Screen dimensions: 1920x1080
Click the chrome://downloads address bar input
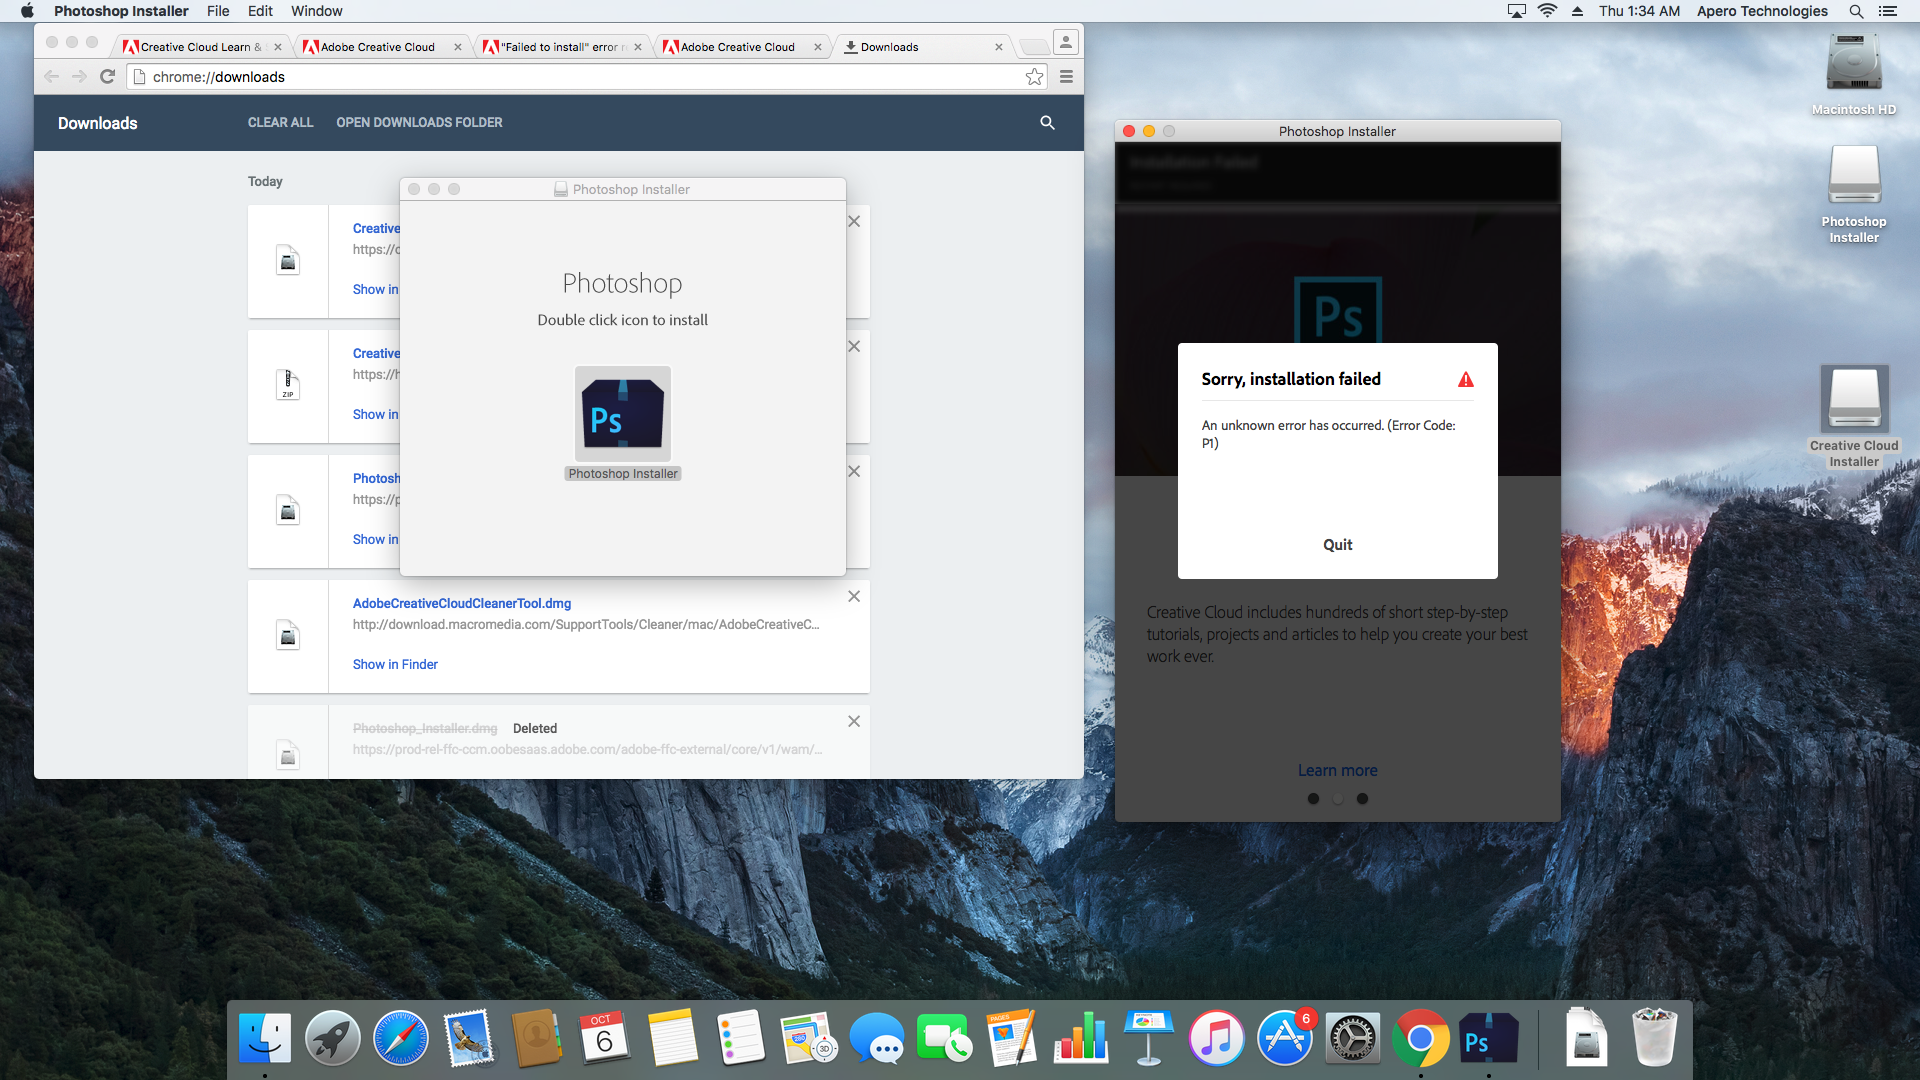(x=585, y=75)
